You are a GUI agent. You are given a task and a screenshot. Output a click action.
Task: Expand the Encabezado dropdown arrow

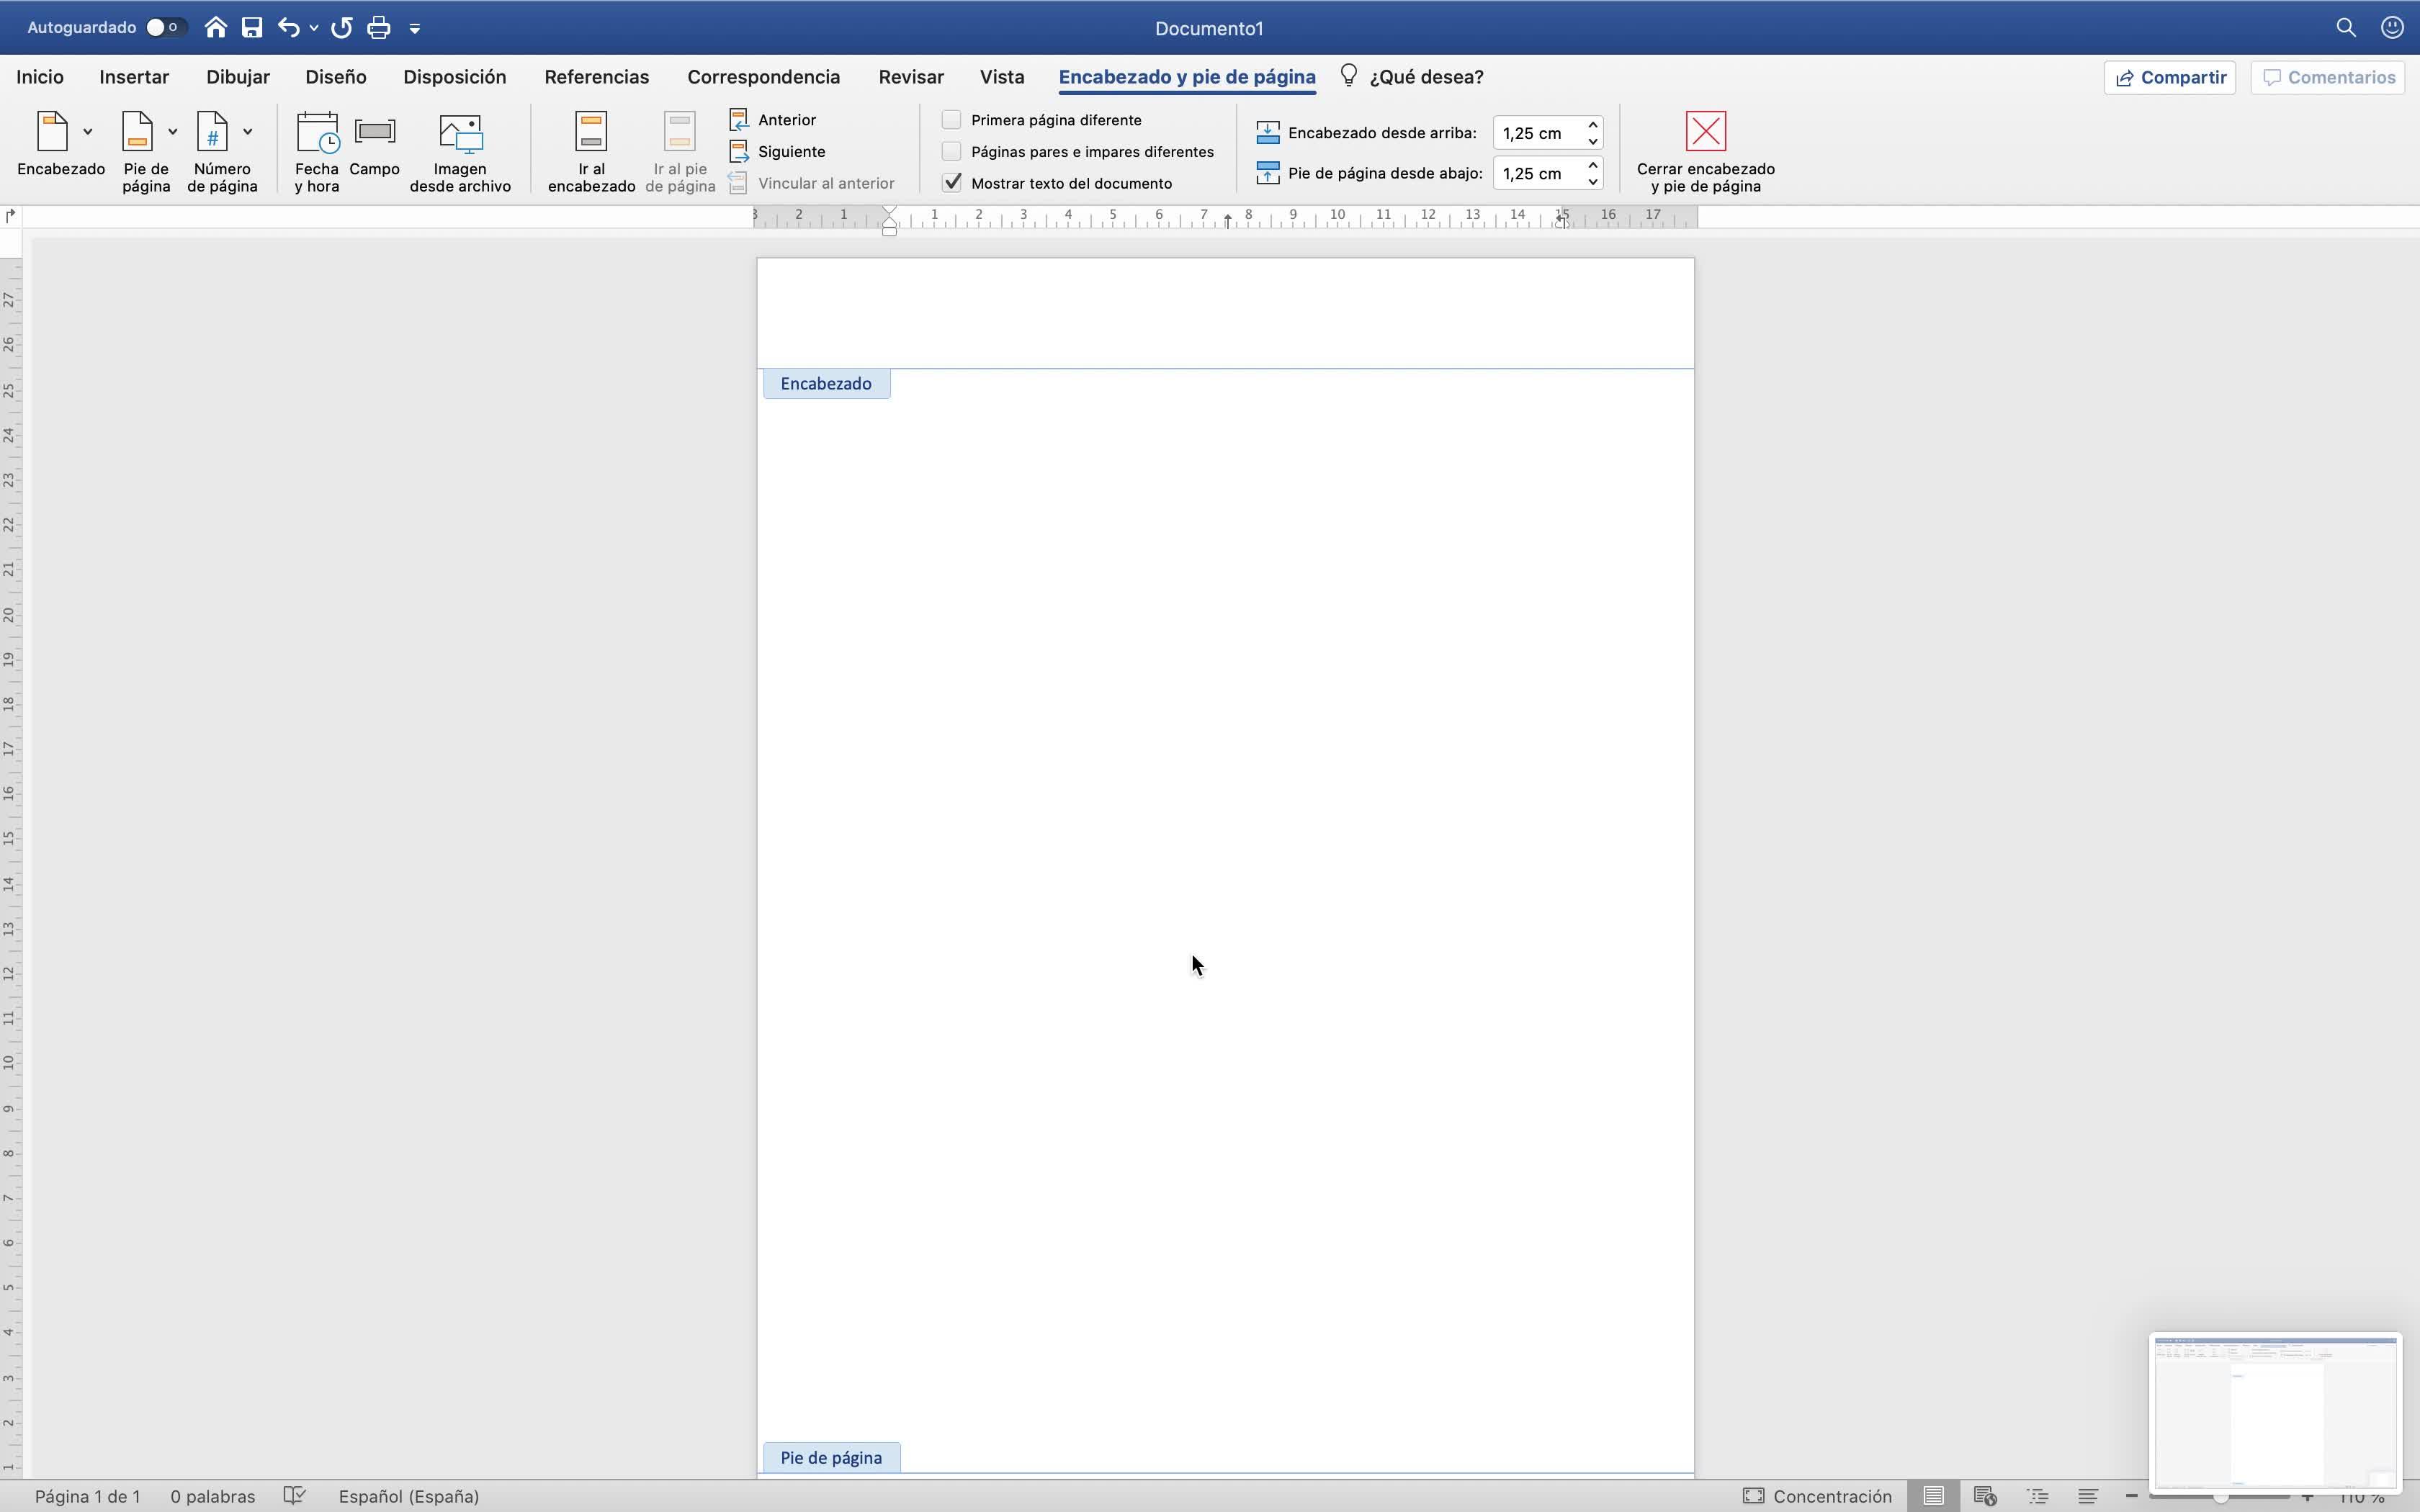click(88, 132)
